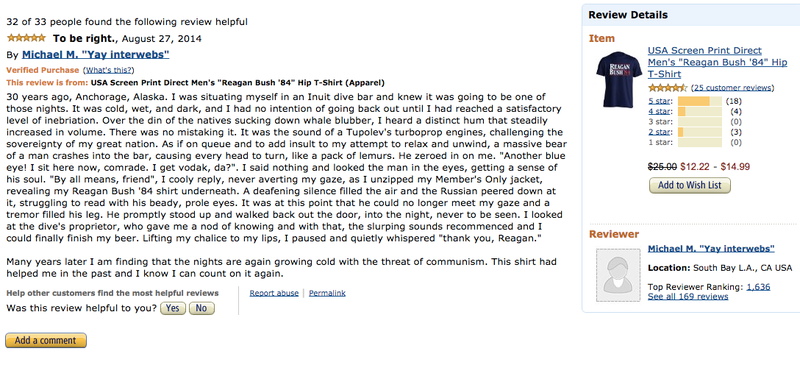Open the Reagan Bush '84 shirt thumbnail
Screen dimensions: 800x365
tap(619, 79)
